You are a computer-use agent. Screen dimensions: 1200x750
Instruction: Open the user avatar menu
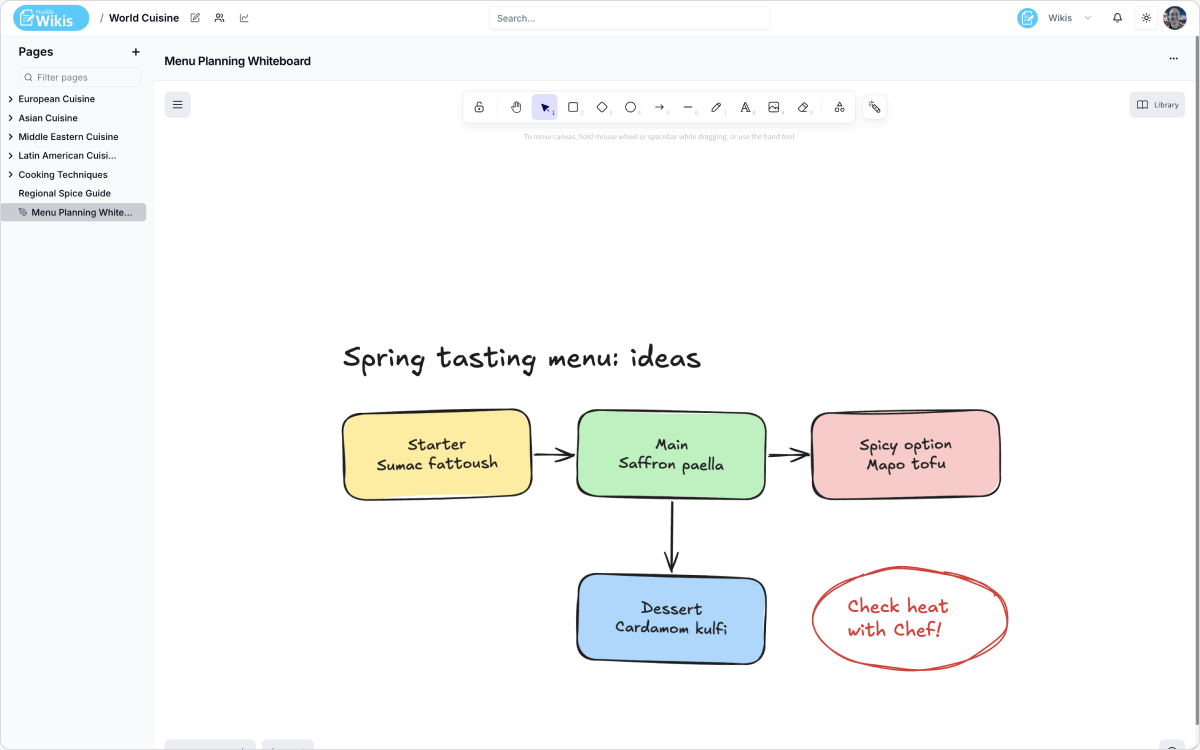tap(1175, 18)
